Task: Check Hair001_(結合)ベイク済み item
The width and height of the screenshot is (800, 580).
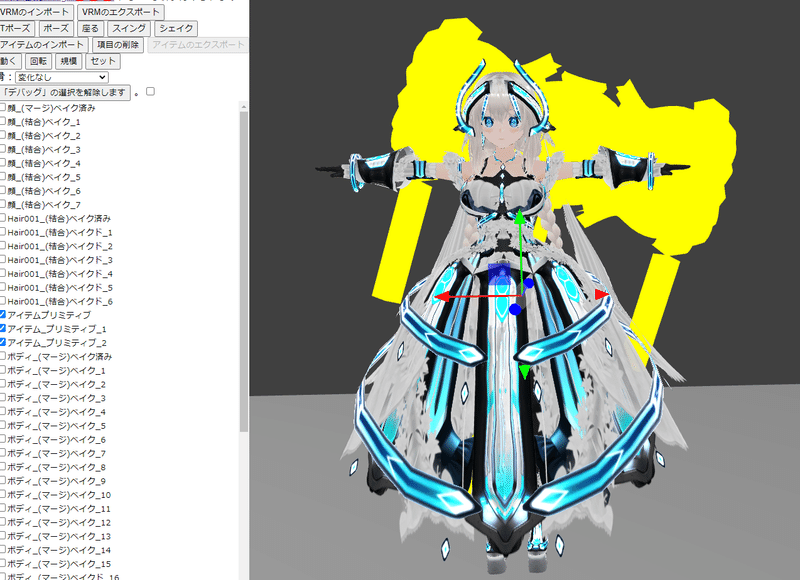Action: (x=3, y=218)
